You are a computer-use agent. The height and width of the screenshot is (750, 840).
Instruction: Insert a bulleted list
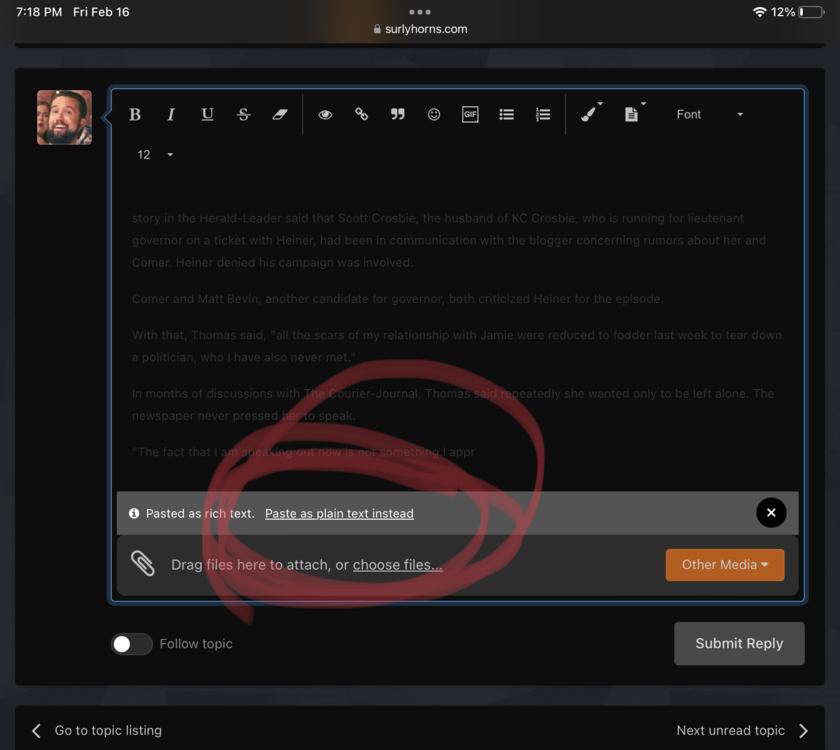(506, 115)
